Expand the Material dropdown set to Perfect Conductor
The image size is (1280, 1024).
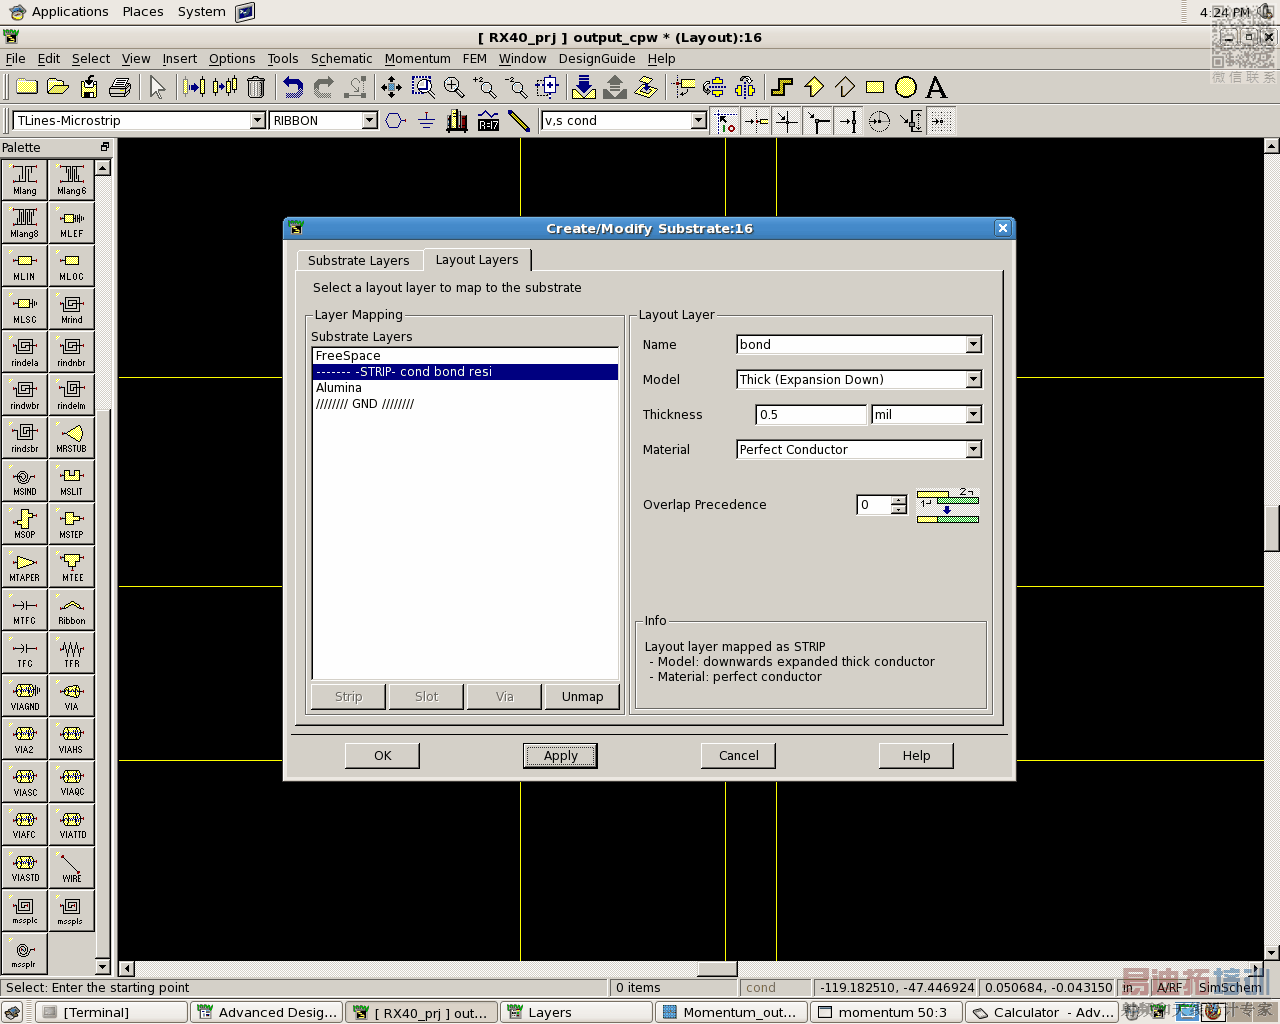tap(973, 450)
